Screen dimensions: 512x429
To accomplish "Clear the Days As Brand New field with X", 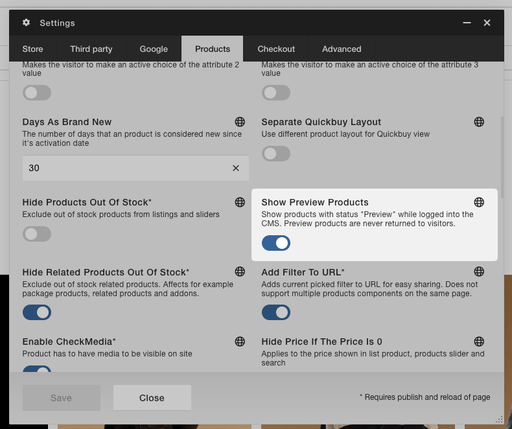I will (x=236, y=168).
